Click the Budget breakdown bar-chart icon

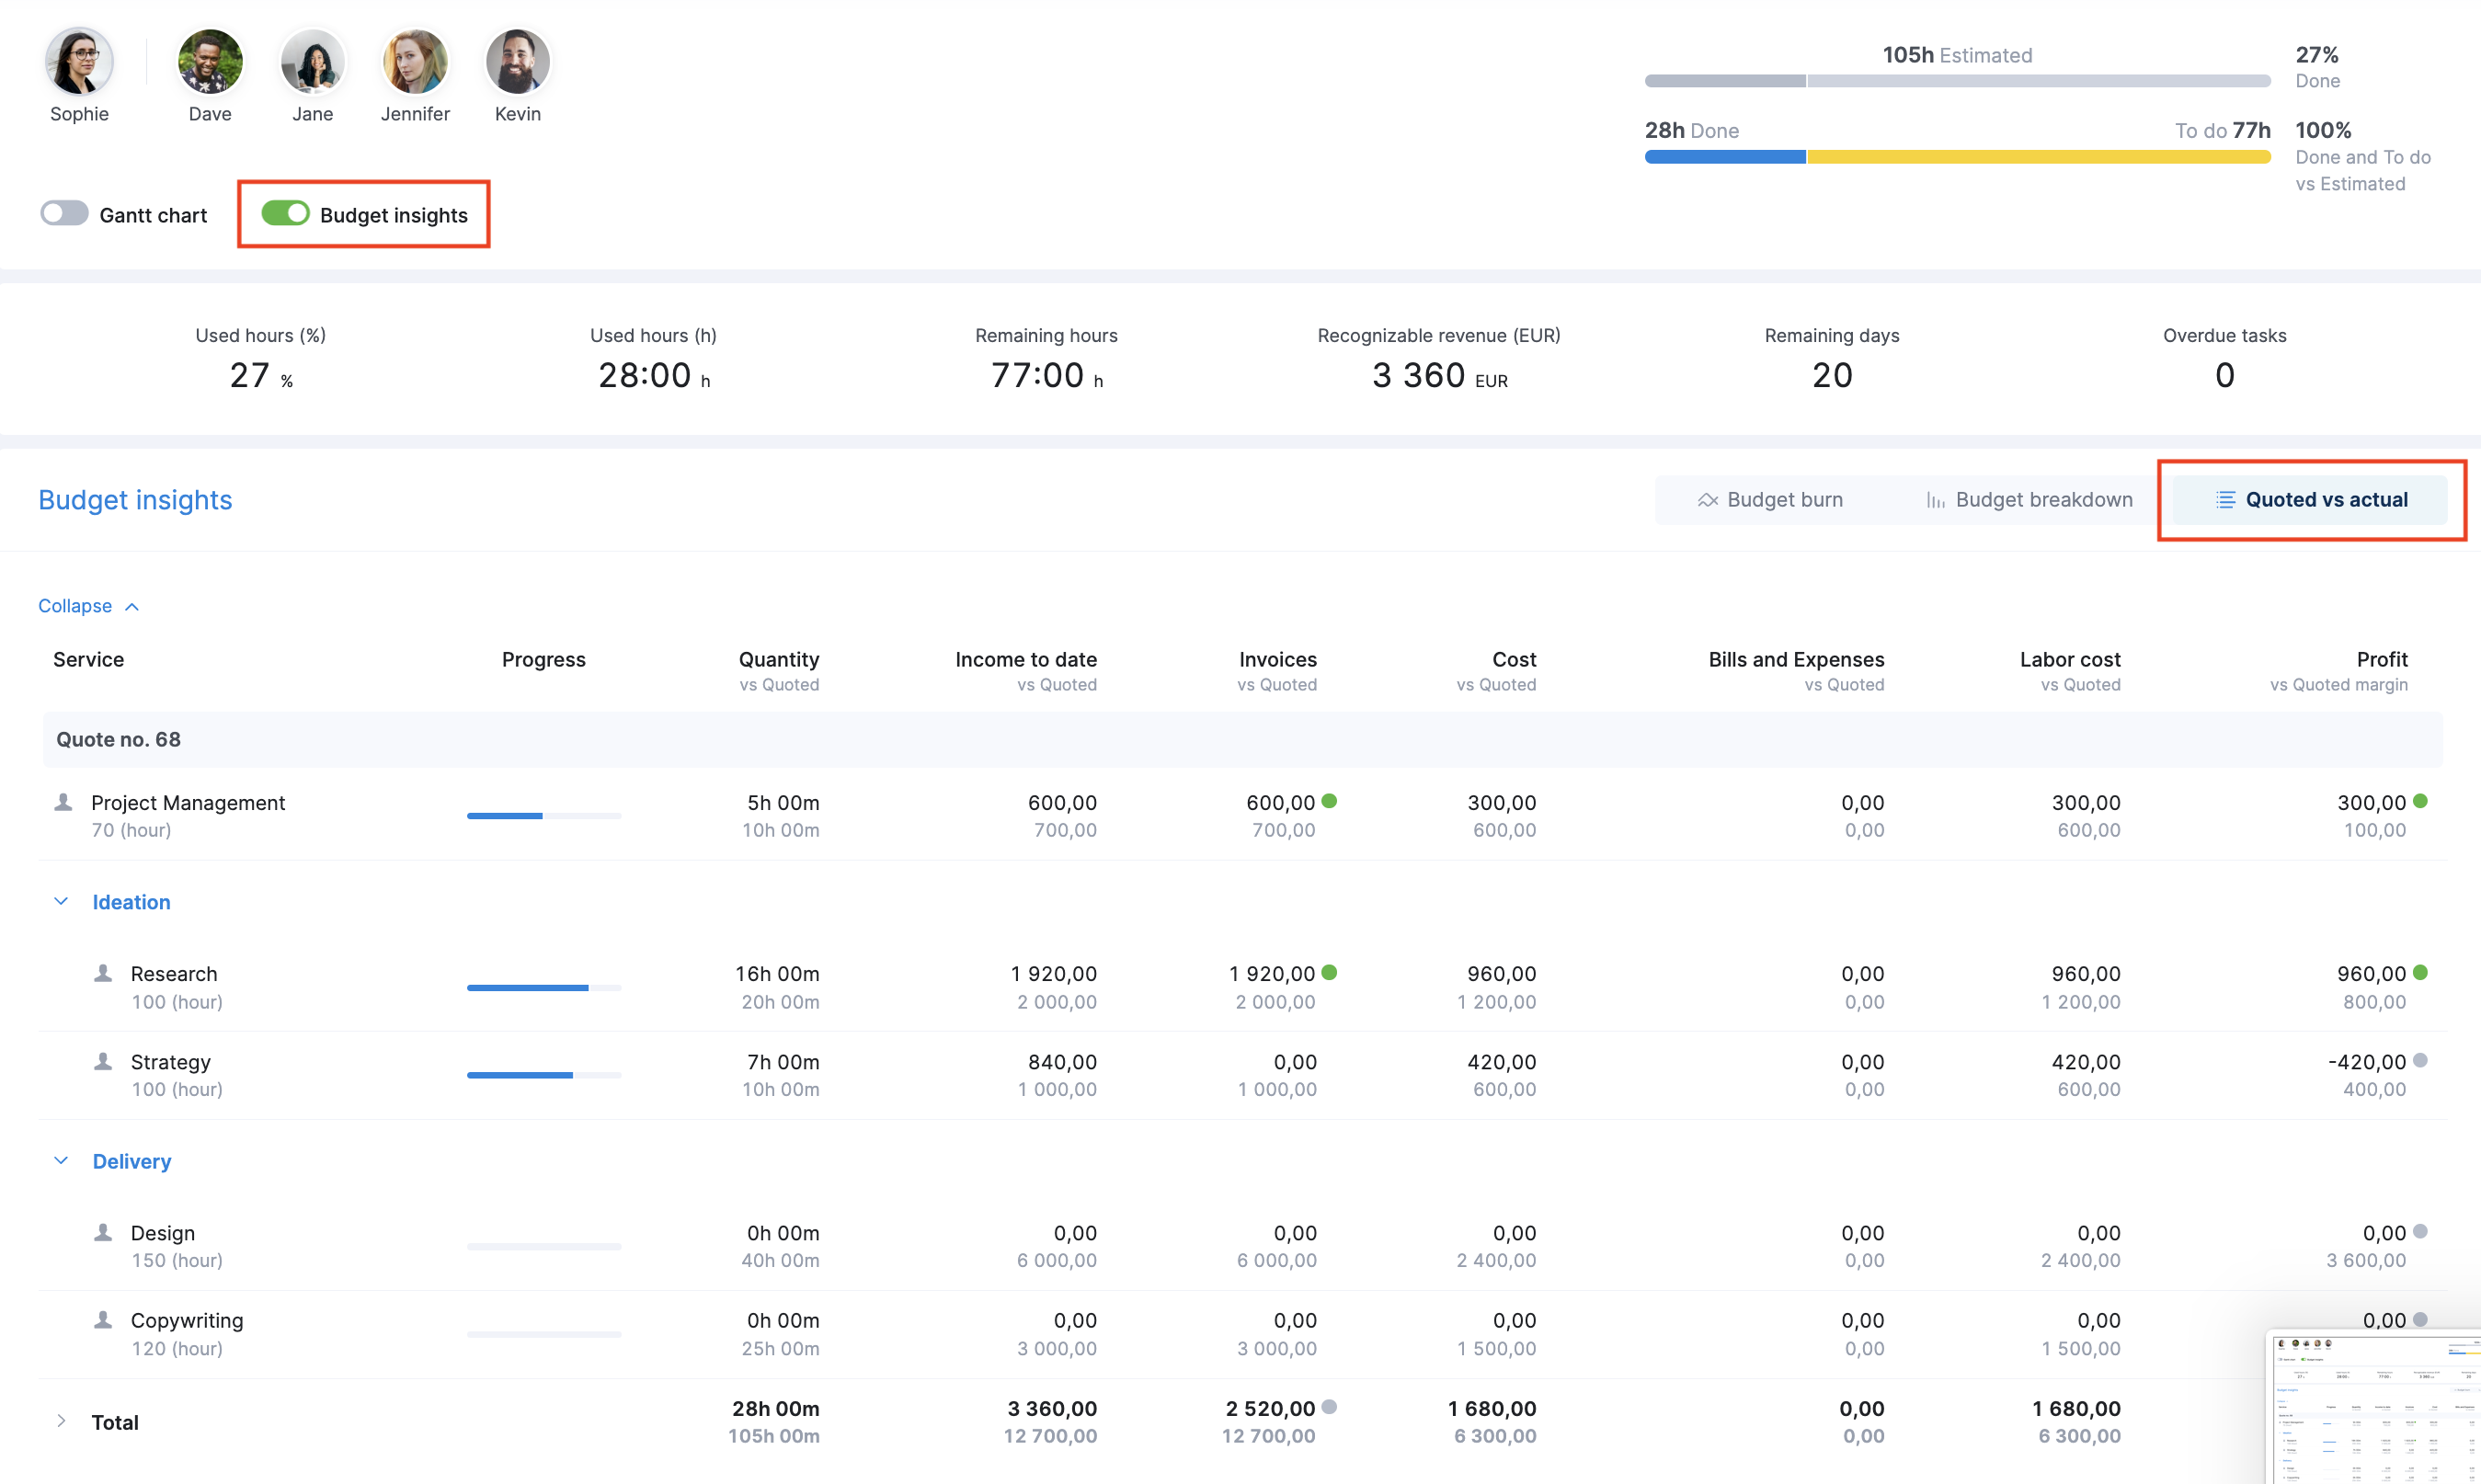[x=1935, y=499]
